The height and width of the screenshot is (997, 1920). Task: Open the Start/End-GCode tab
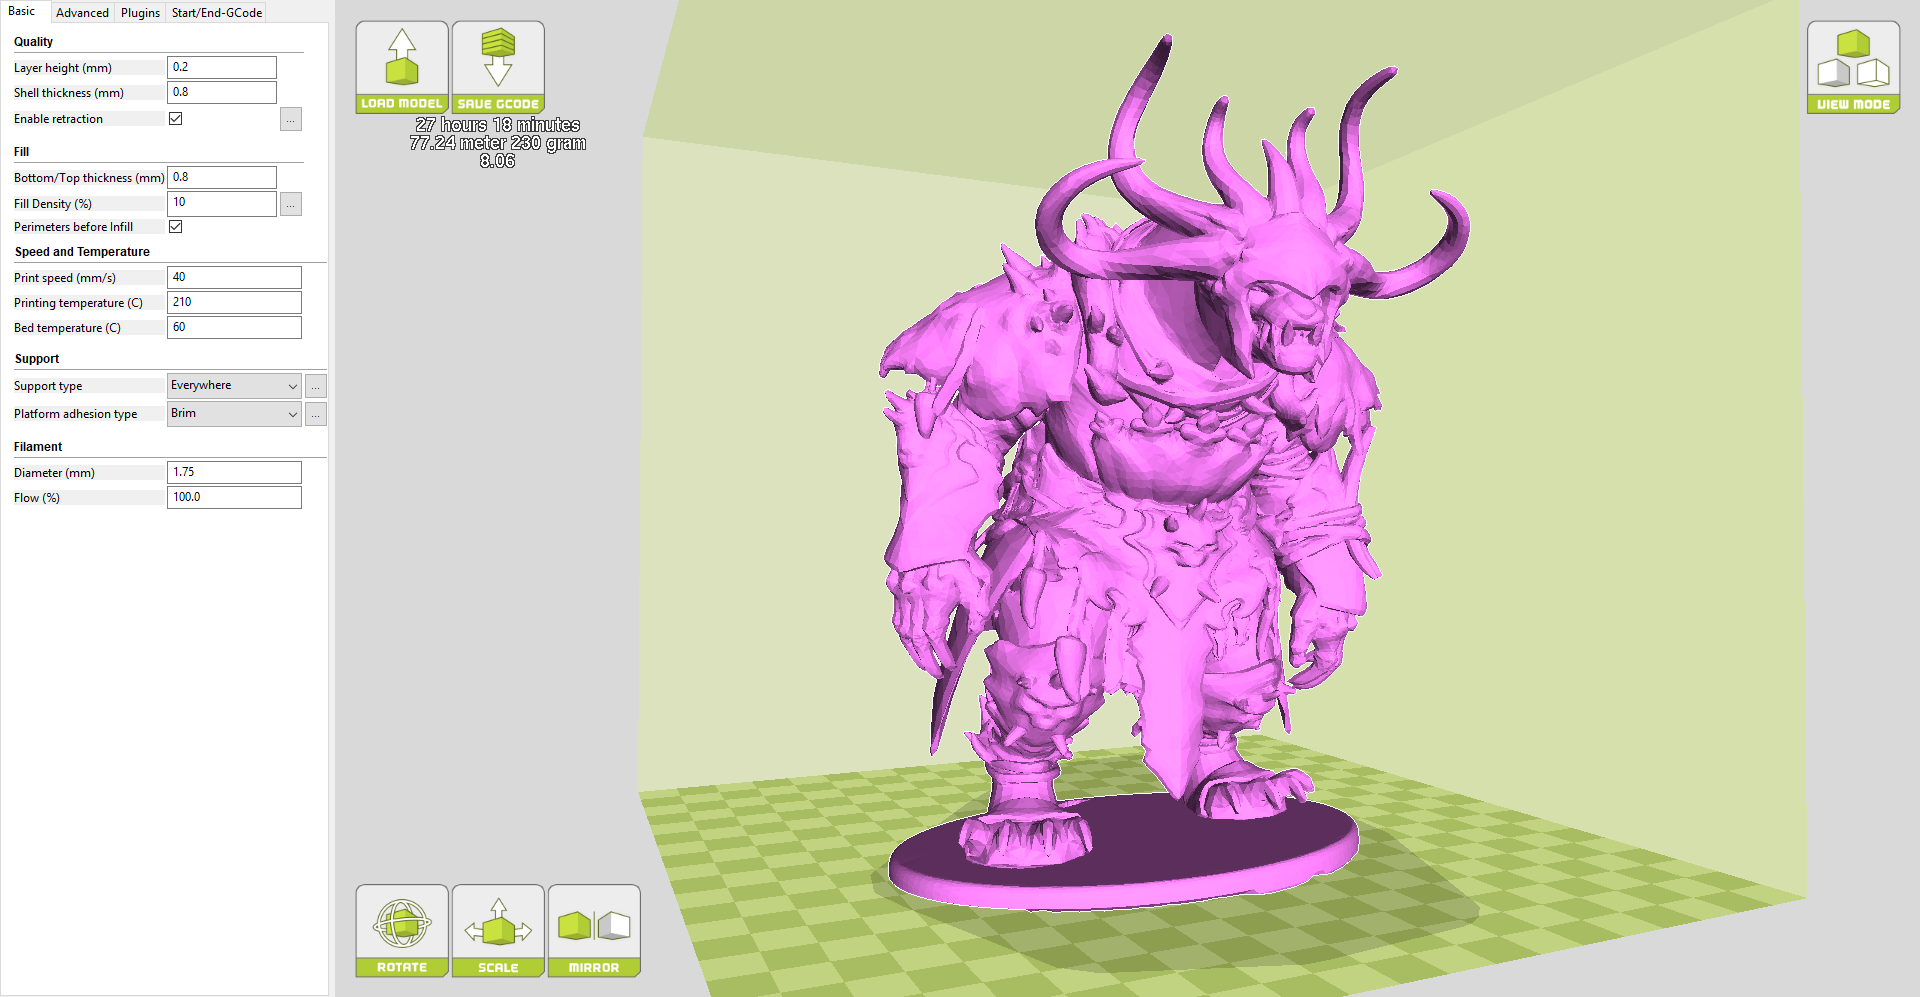(217, 13)
